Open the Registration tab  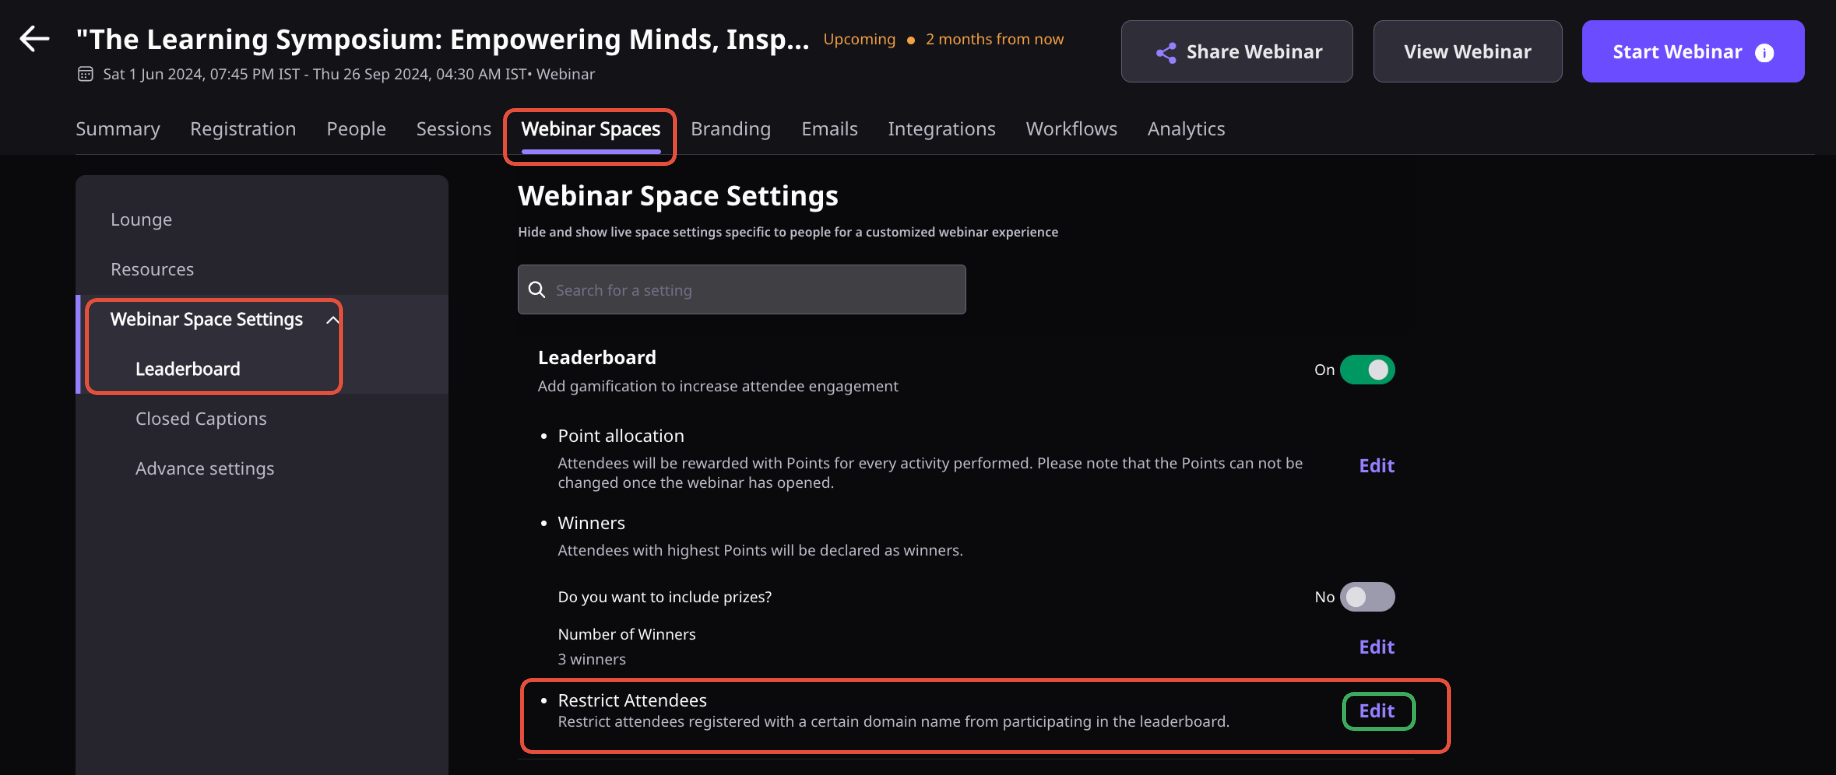pyautogui.click(x=243, y=129)
